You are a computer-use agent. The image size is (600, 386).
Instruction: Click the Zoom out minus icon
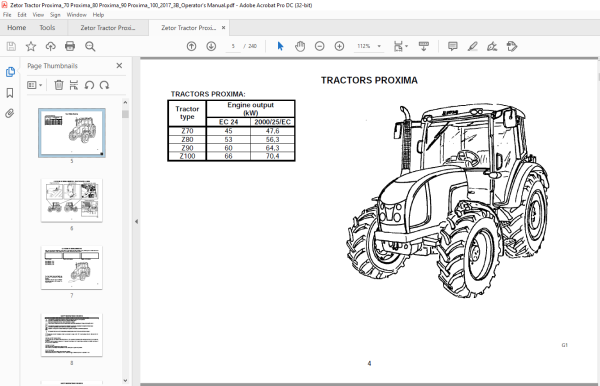(x=320, y=46)
